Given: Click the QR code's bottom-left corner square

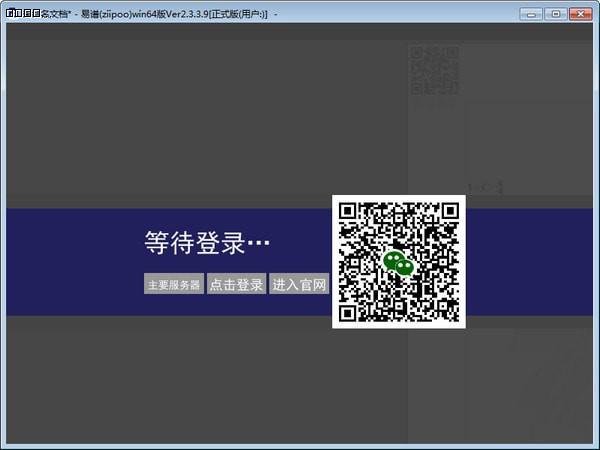Looking at the screenshot, I should point(349,313).
